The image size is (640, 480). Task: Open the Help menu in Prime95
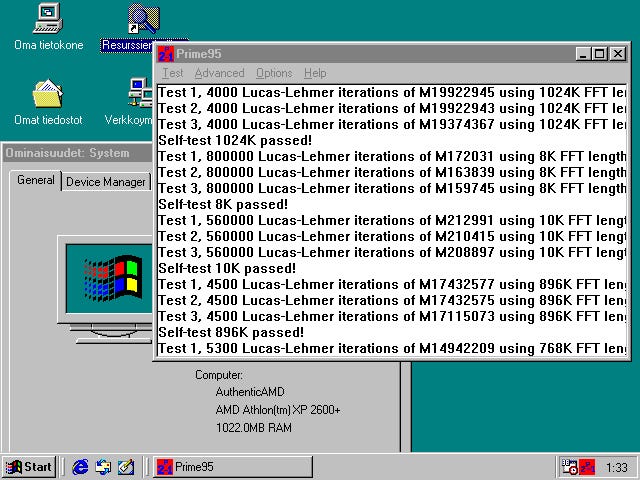click(x=315, y=73)
